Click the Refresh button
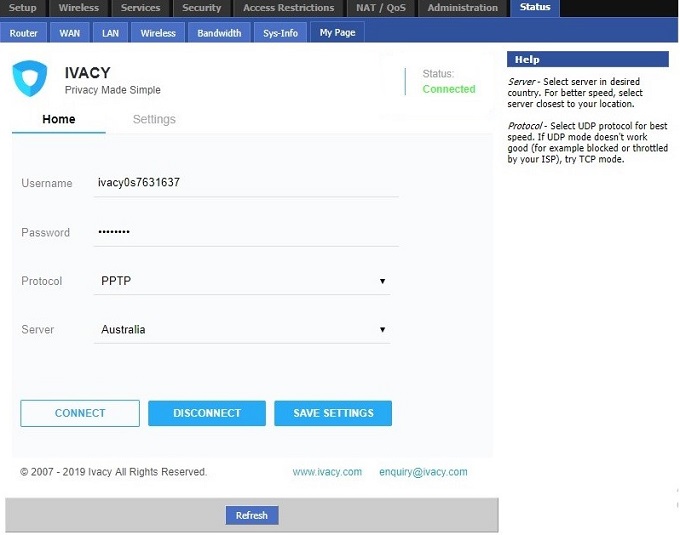The width and height of the screenshot is (680, 535). coord(252,515)
